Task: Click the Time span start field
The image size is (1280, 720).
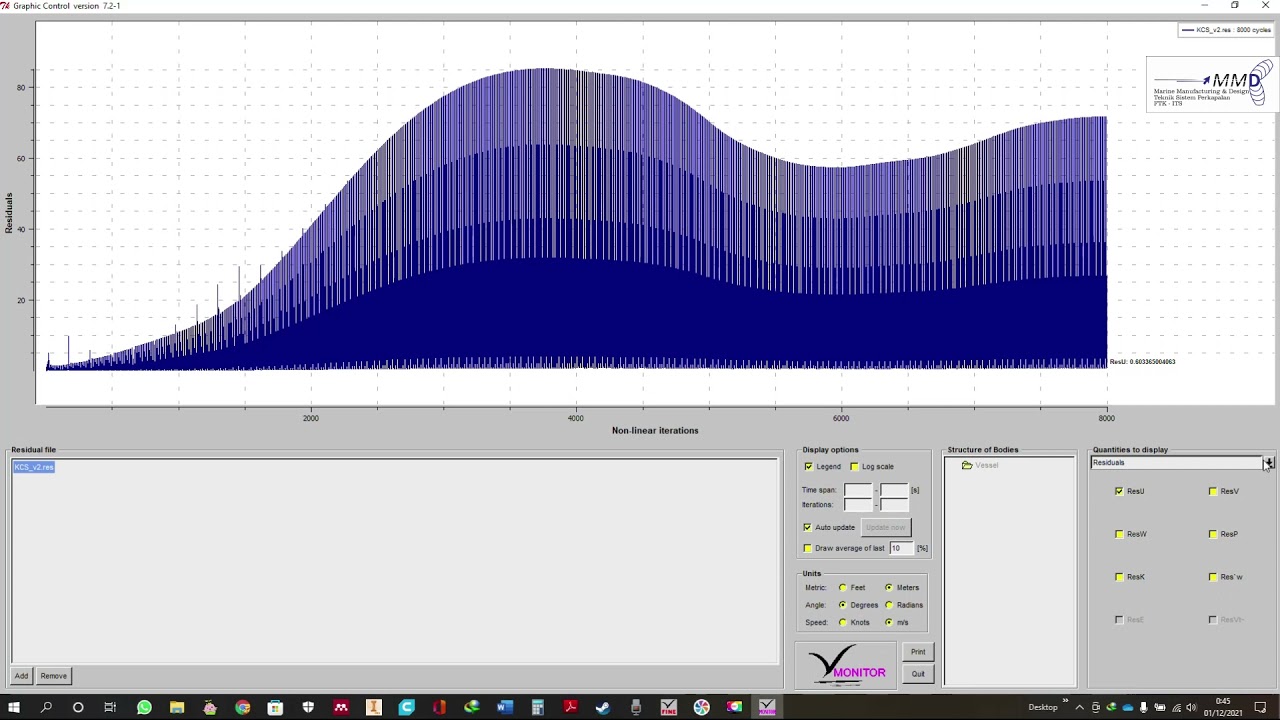Action: tap(857, 490)
